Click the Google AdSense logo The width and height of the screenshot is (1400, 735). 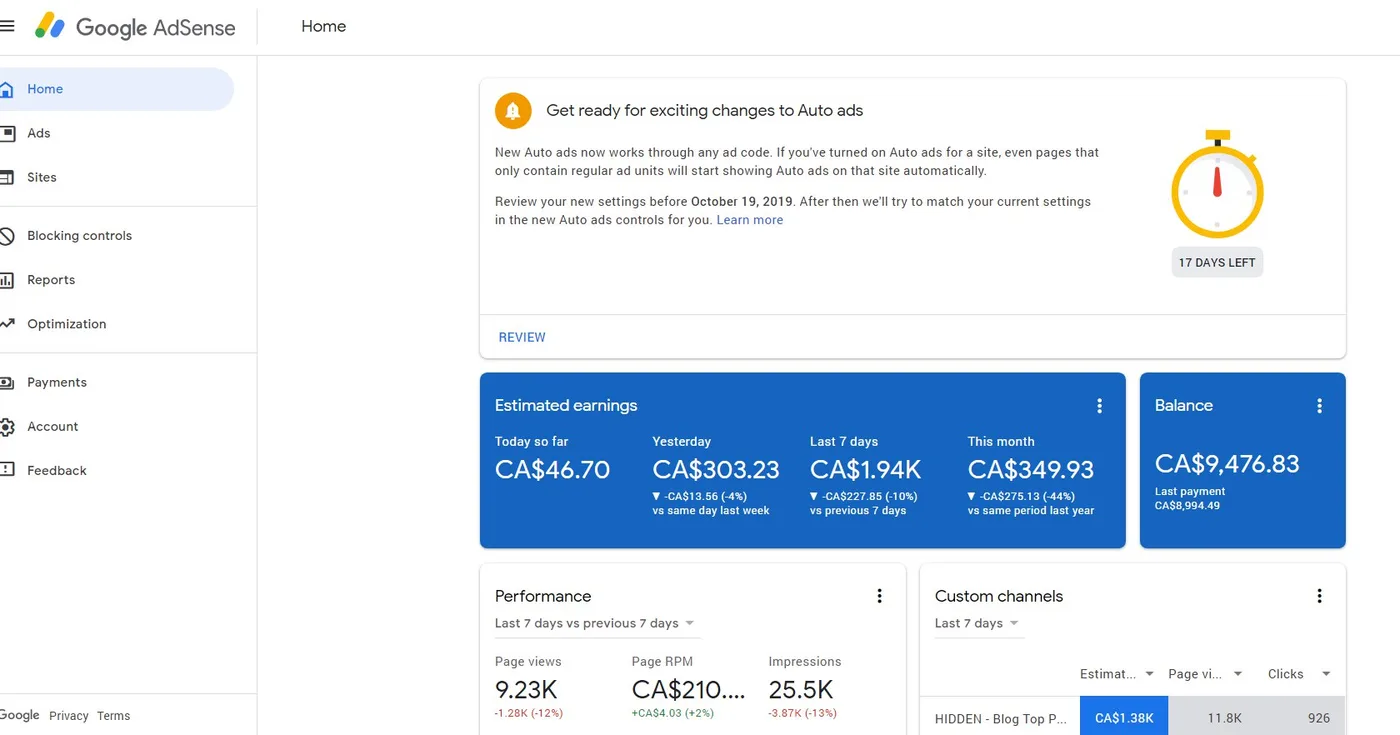[135, 27]
